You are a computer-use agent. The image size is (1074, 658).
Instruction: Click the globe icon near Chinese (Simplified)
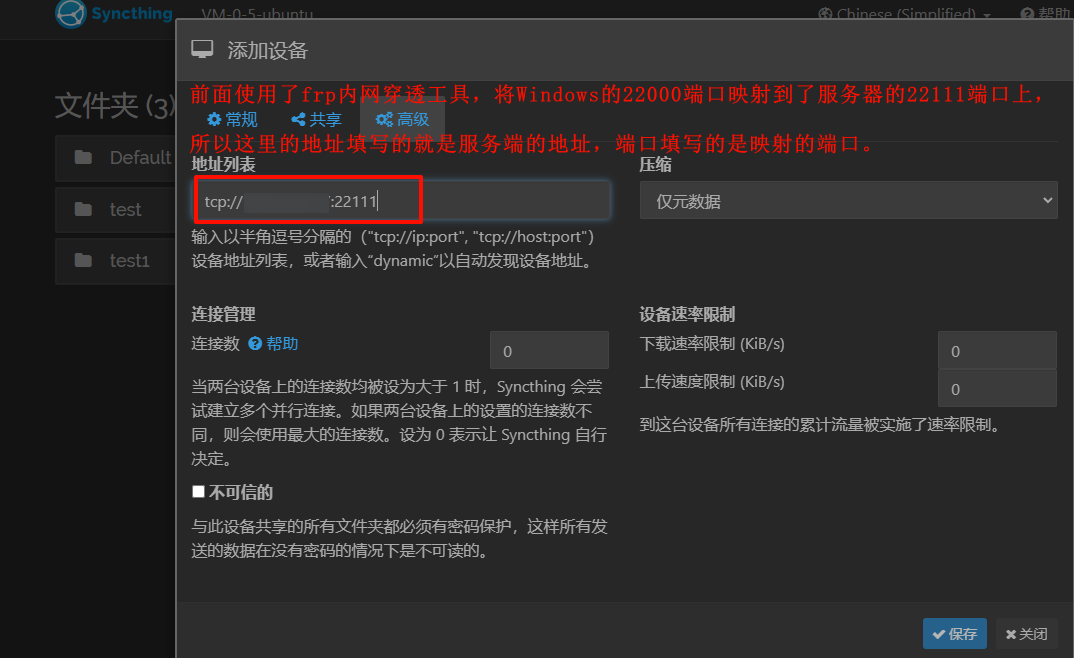(825, 14)
